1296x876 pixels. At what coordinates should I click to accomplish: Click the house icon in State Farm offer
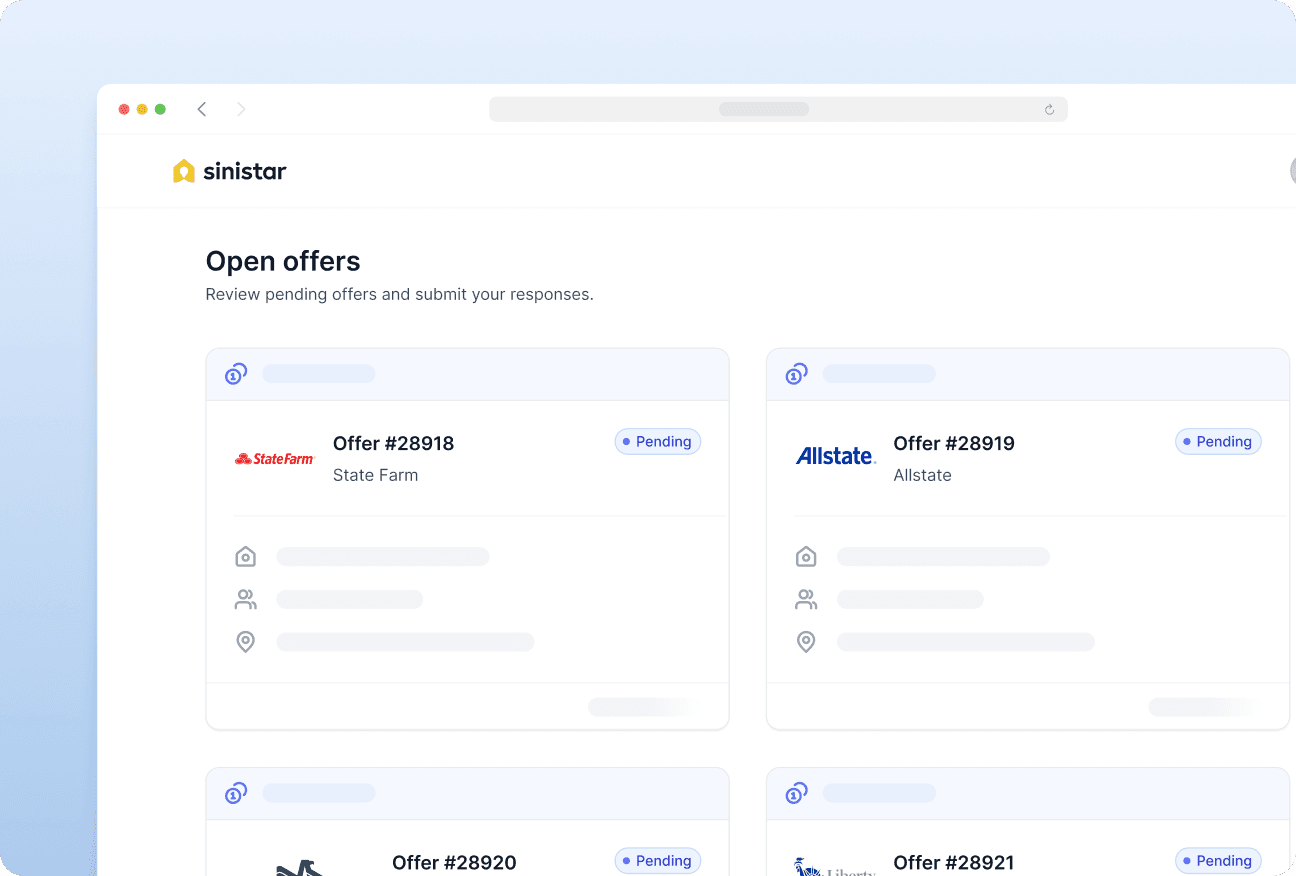coord(245,557)
